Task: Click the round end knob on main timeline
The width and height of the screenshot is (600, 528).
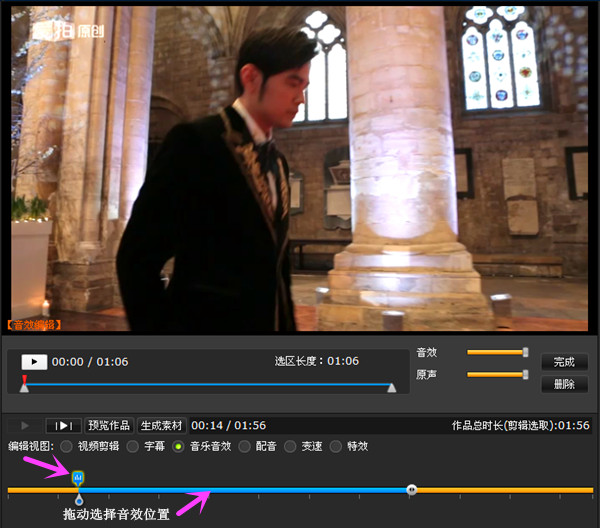Action: click(x=411, y=490)
